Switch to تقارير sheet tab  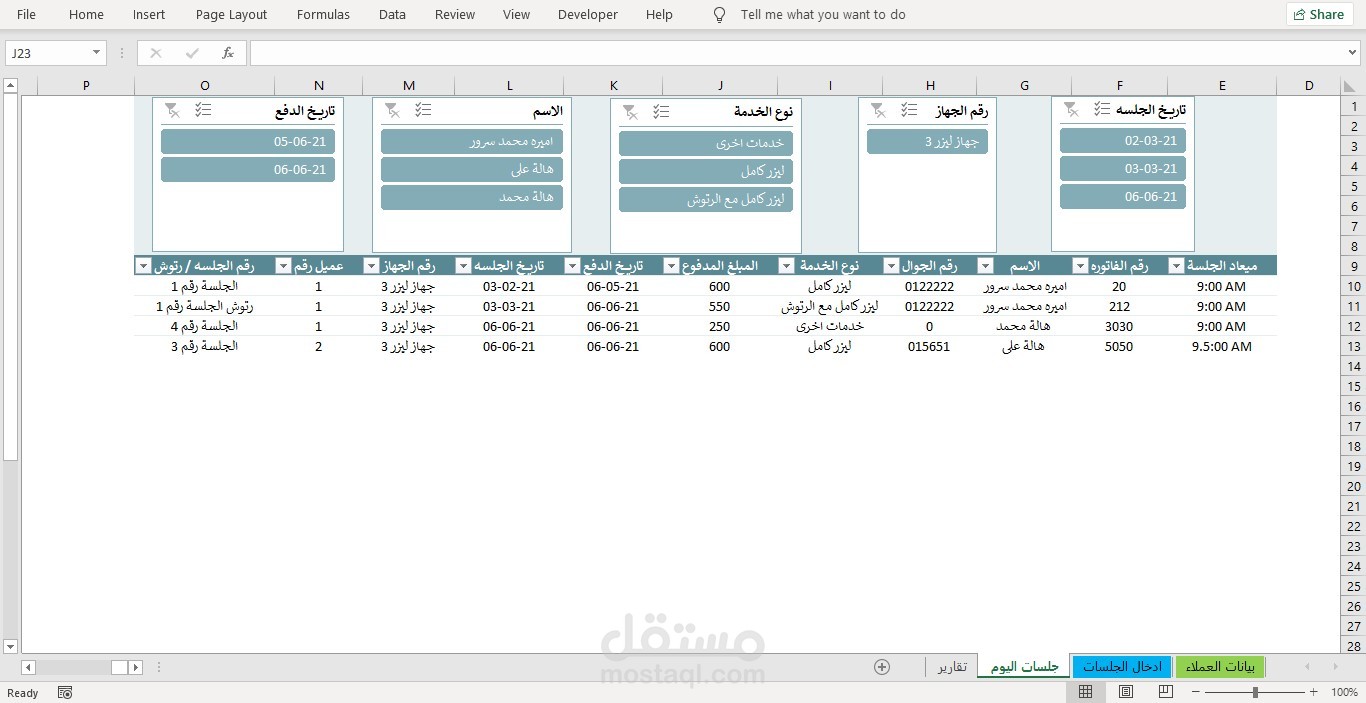pyautogui.click(x=952, y=667)
